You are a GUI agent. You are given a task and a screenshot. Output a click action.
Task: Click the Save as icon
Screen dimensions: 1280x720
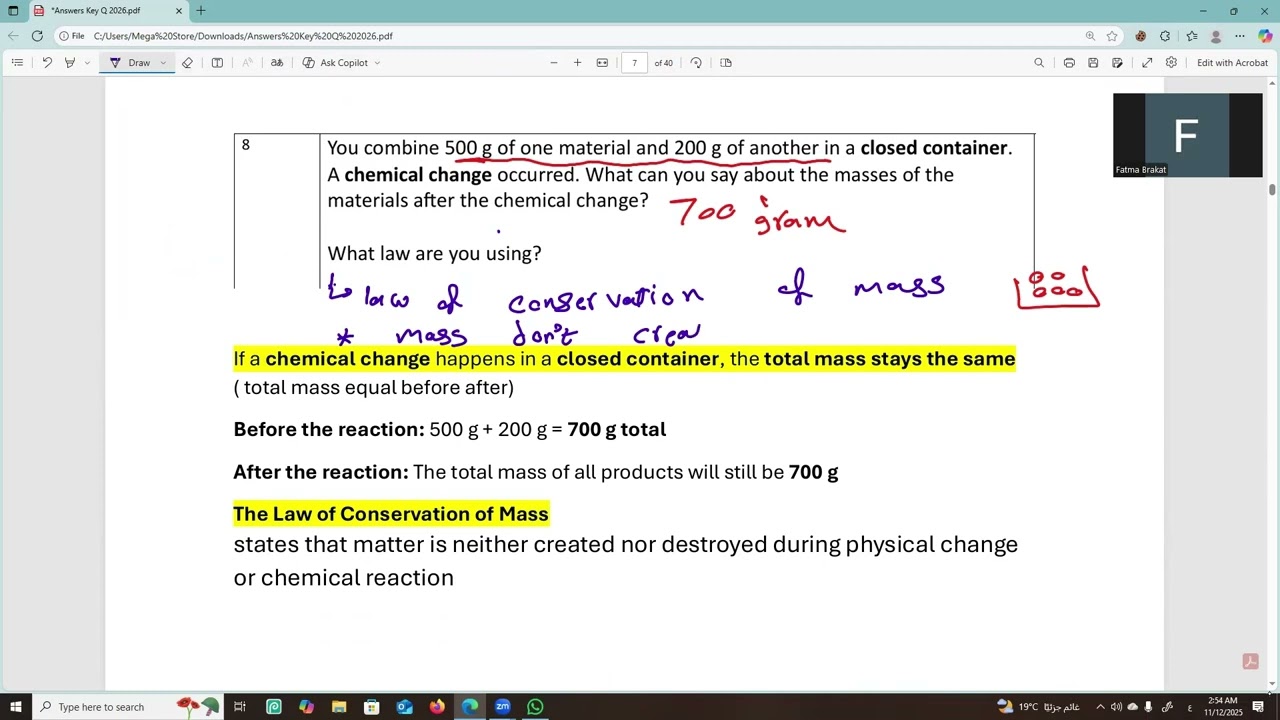click(x=1117, y=63)
